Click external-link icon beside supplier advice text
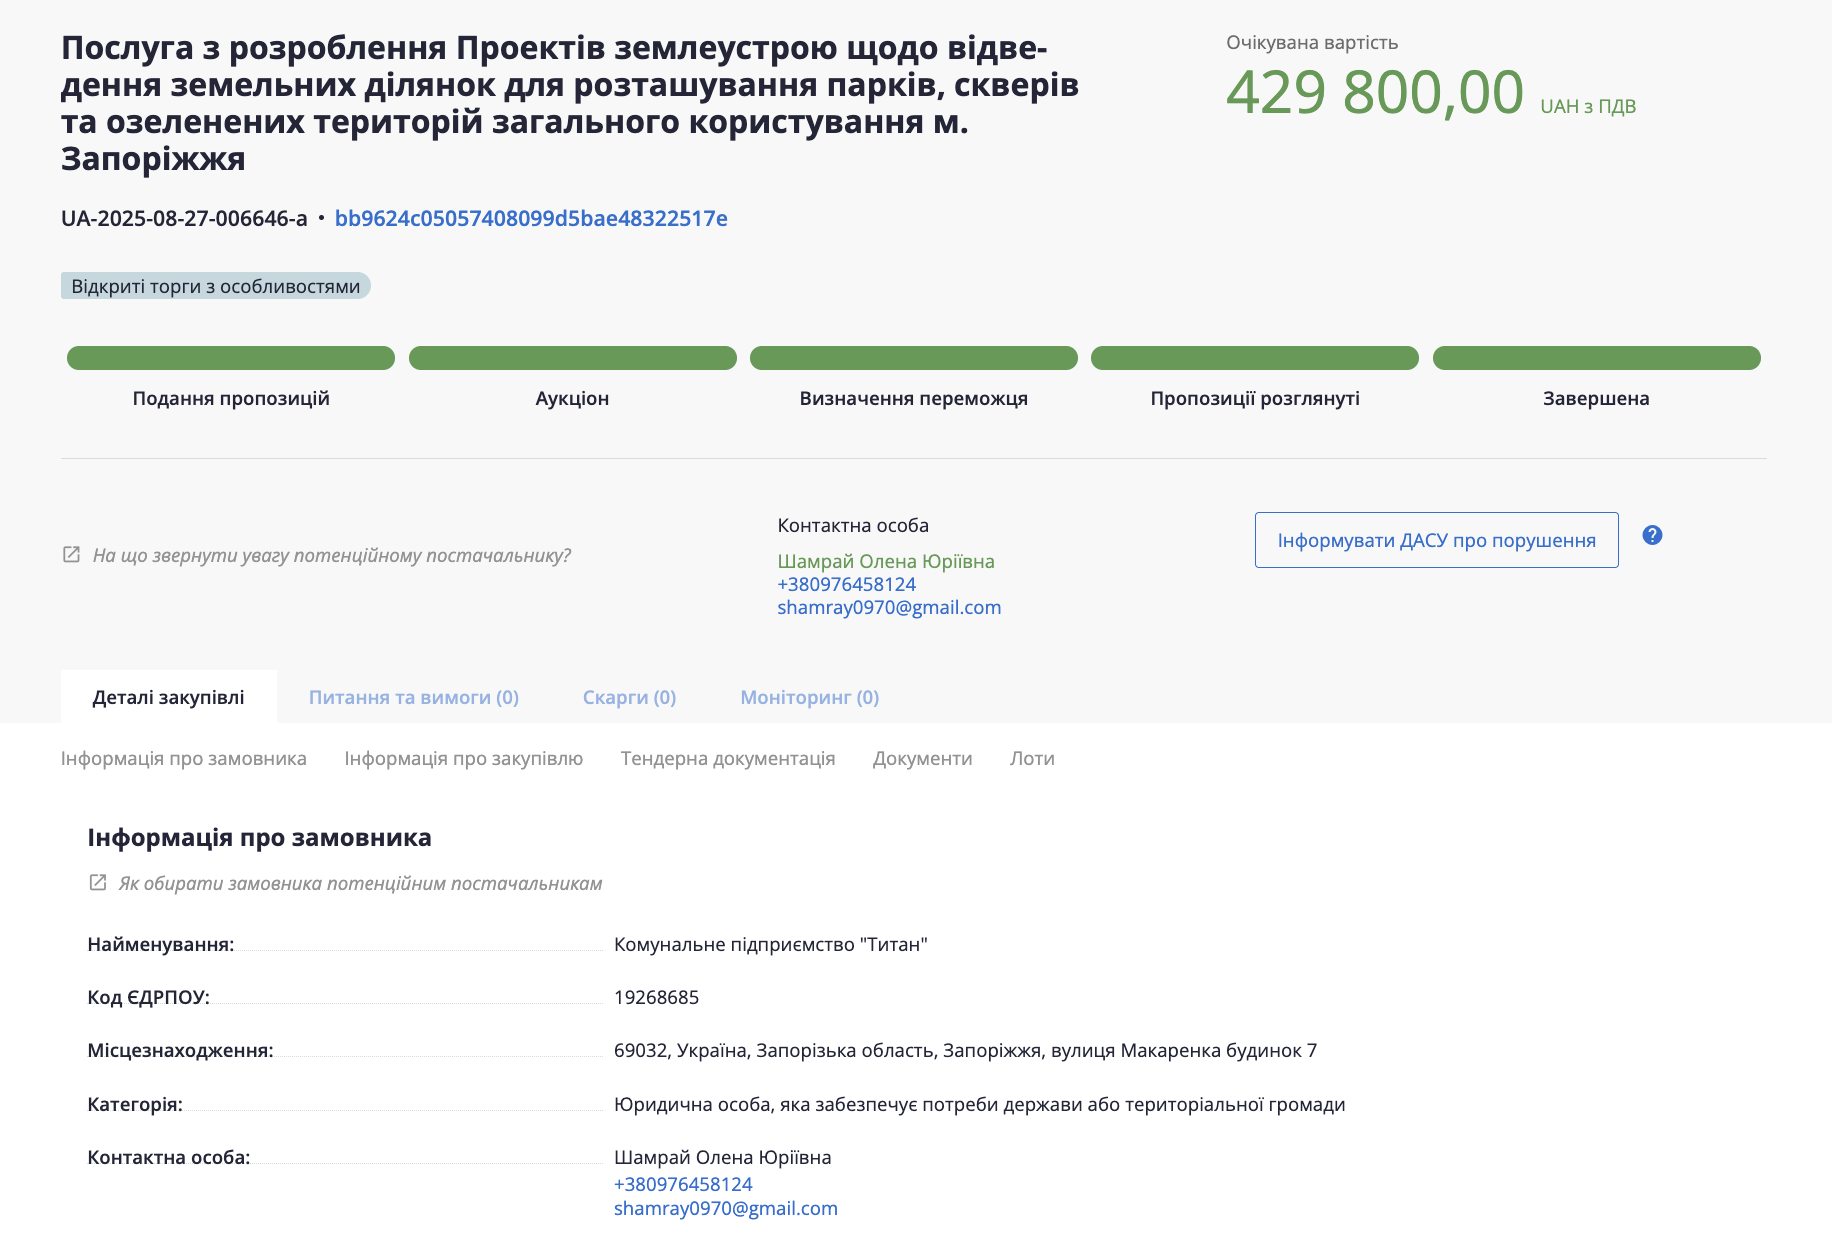Viewport: 1832px width, 1240px height. click(70, 553)
